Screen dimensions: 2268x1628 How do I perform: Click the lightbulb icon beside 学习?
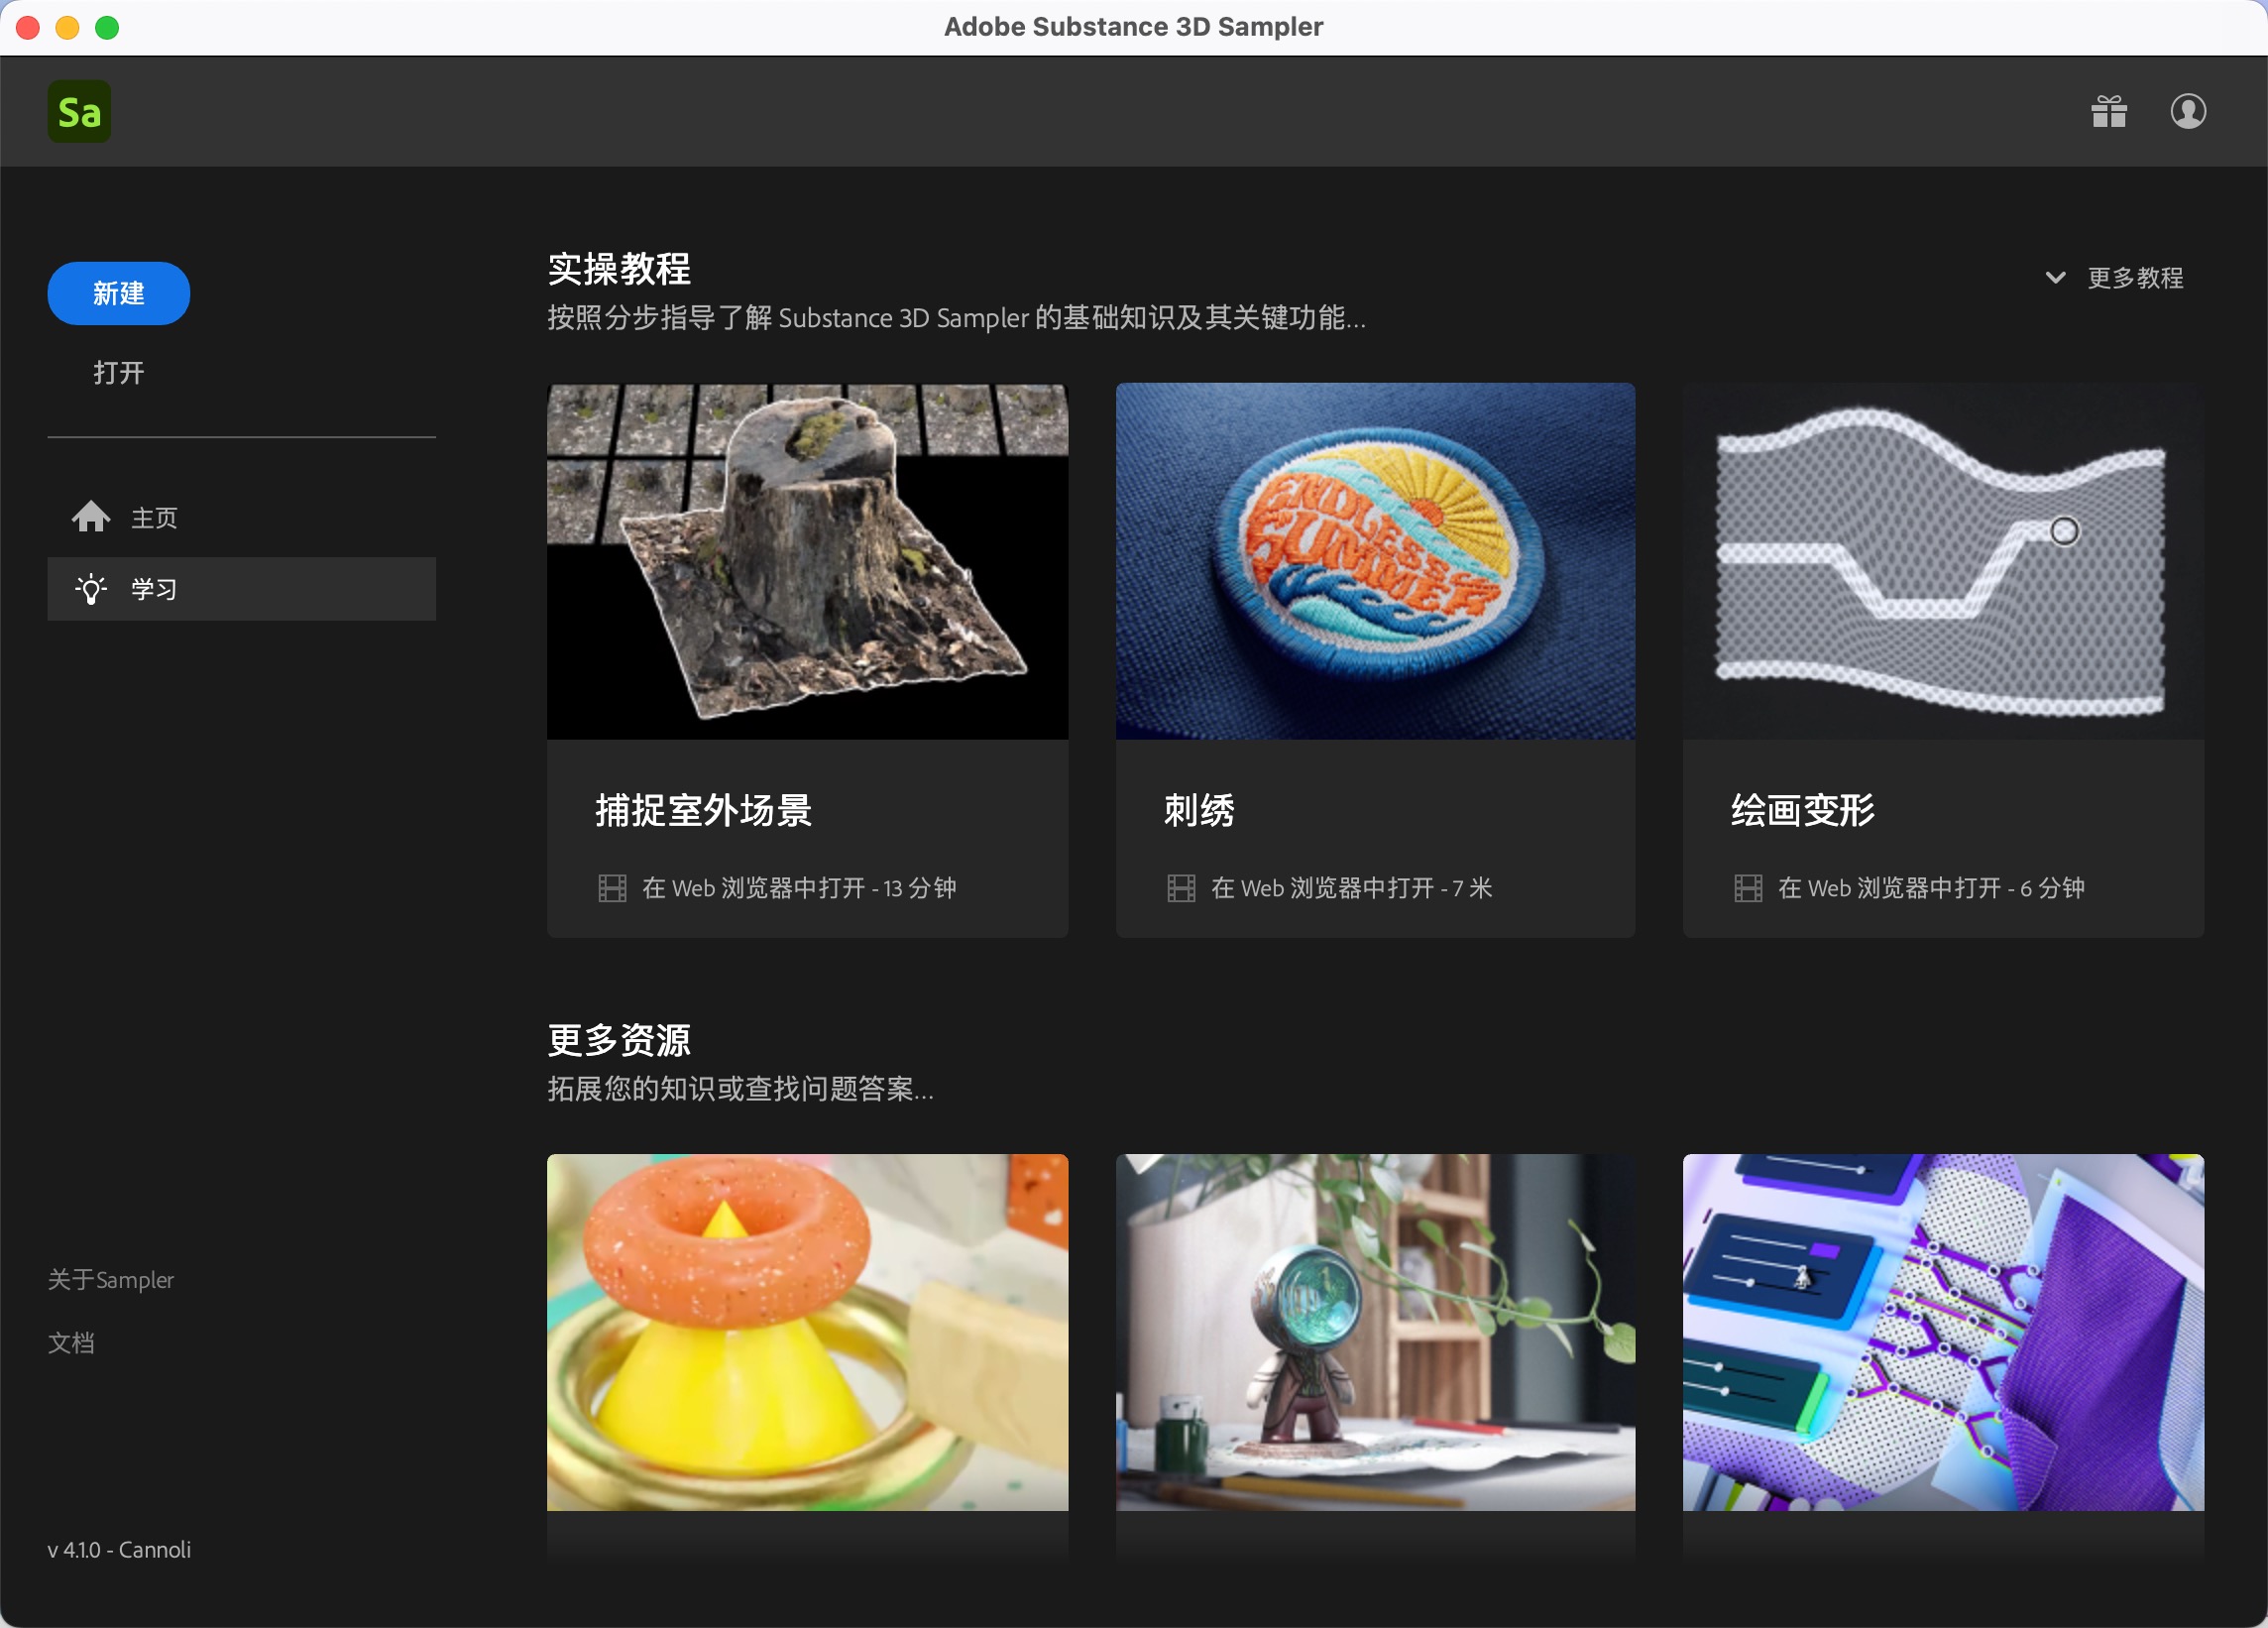pos(90,589)
